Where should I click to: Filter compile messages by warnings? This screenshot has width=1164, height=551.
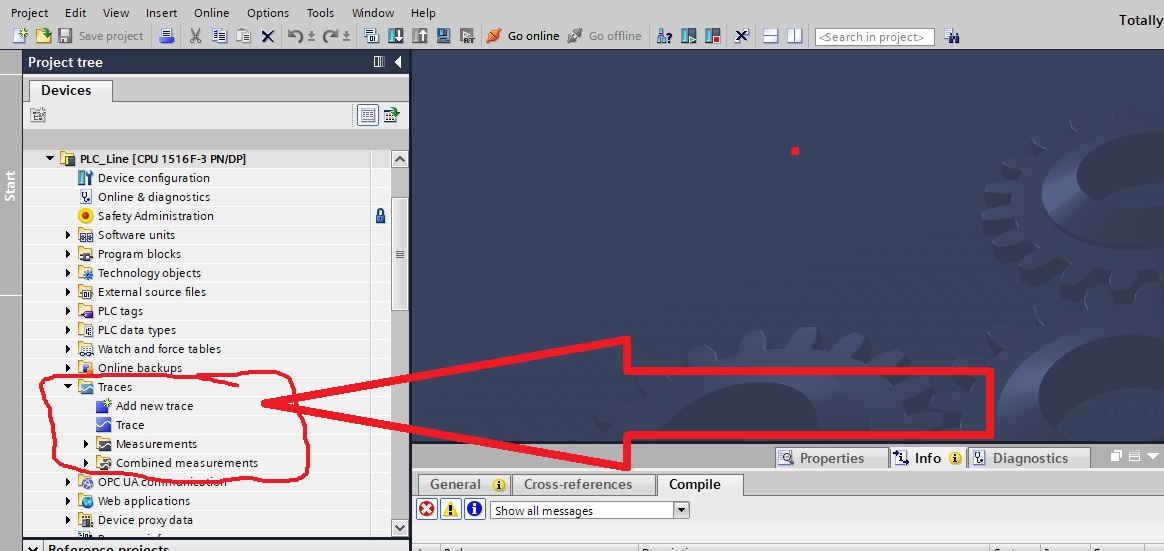[x=451, y=509]
